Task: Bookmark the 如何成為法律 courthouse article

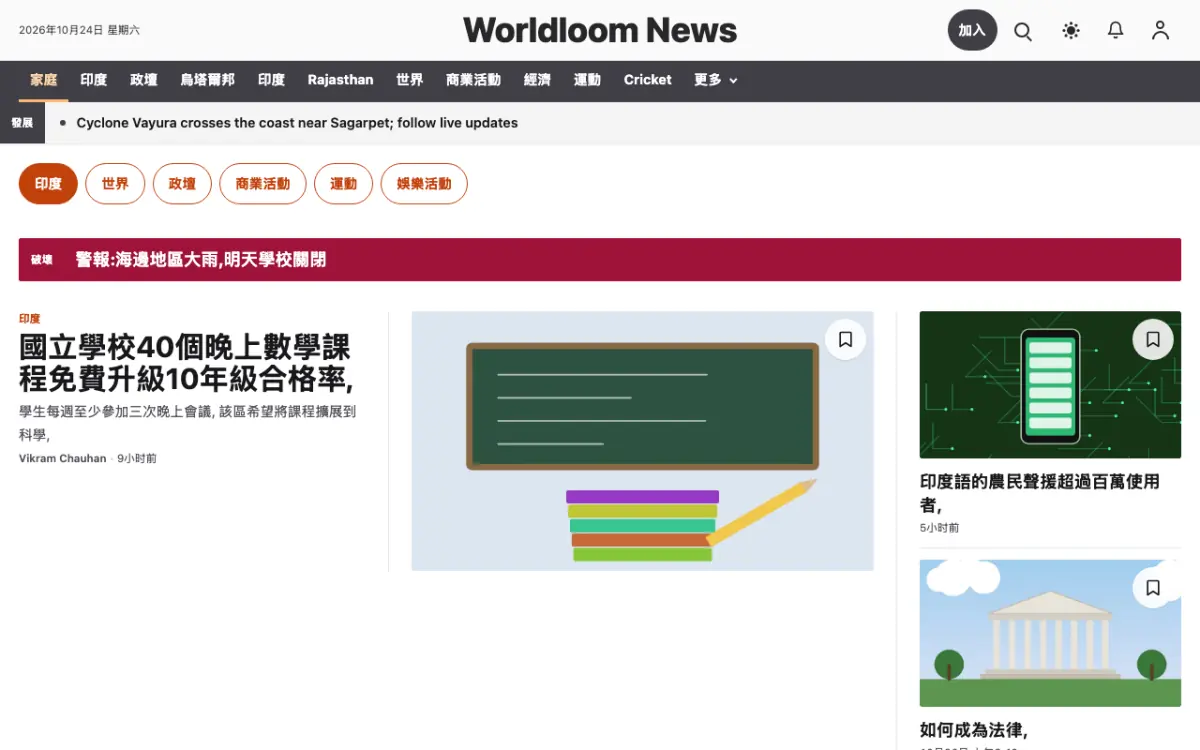Action: 1152,588
